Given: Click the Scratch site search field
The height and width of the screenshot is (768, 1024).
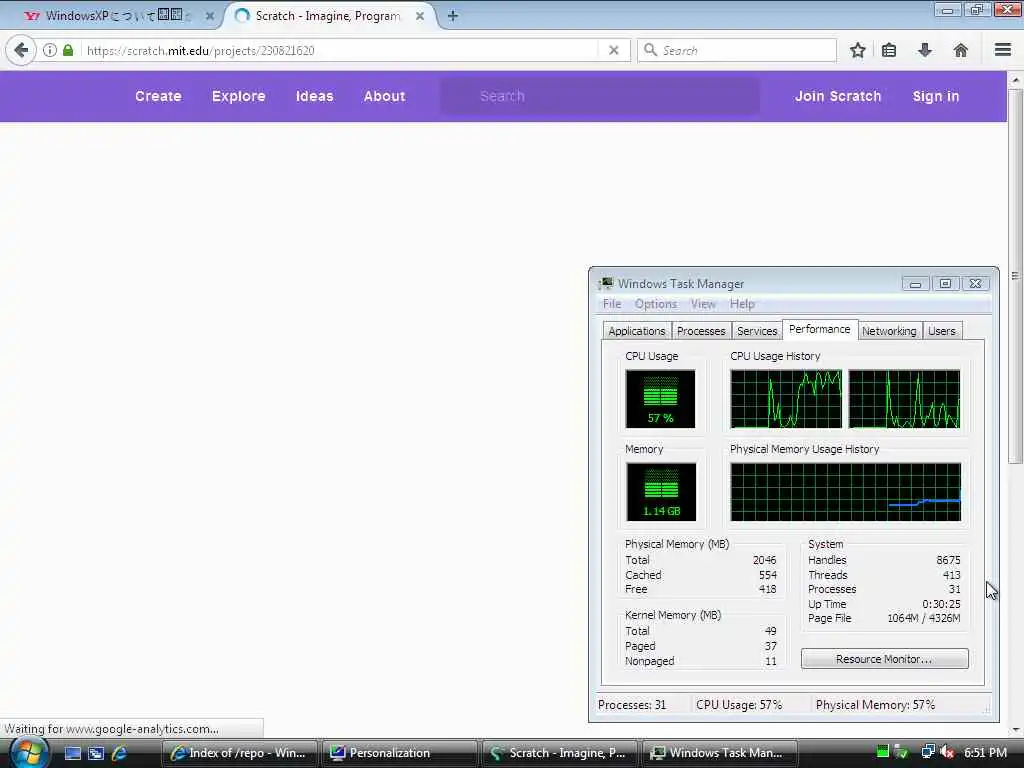Looking at the screenshot, I should pos(600,96).
